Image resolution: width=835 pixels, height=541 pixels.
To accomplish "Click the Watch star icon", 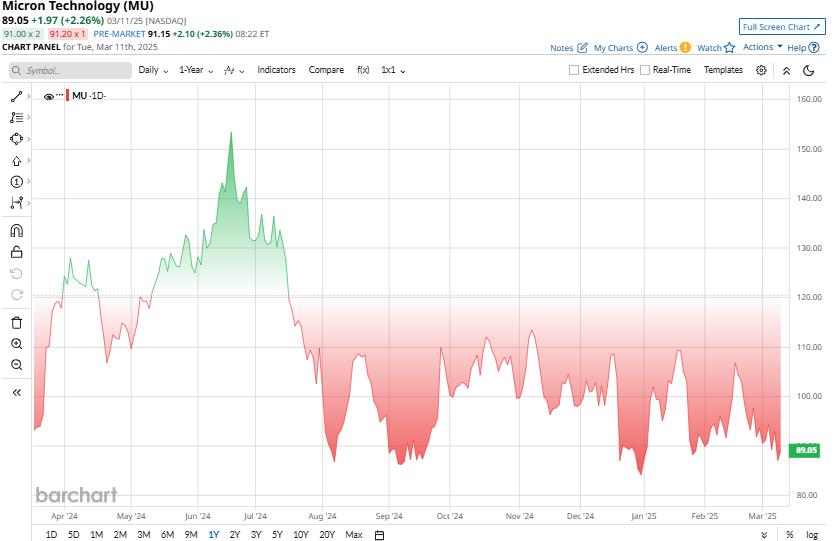I will (730, 47).
